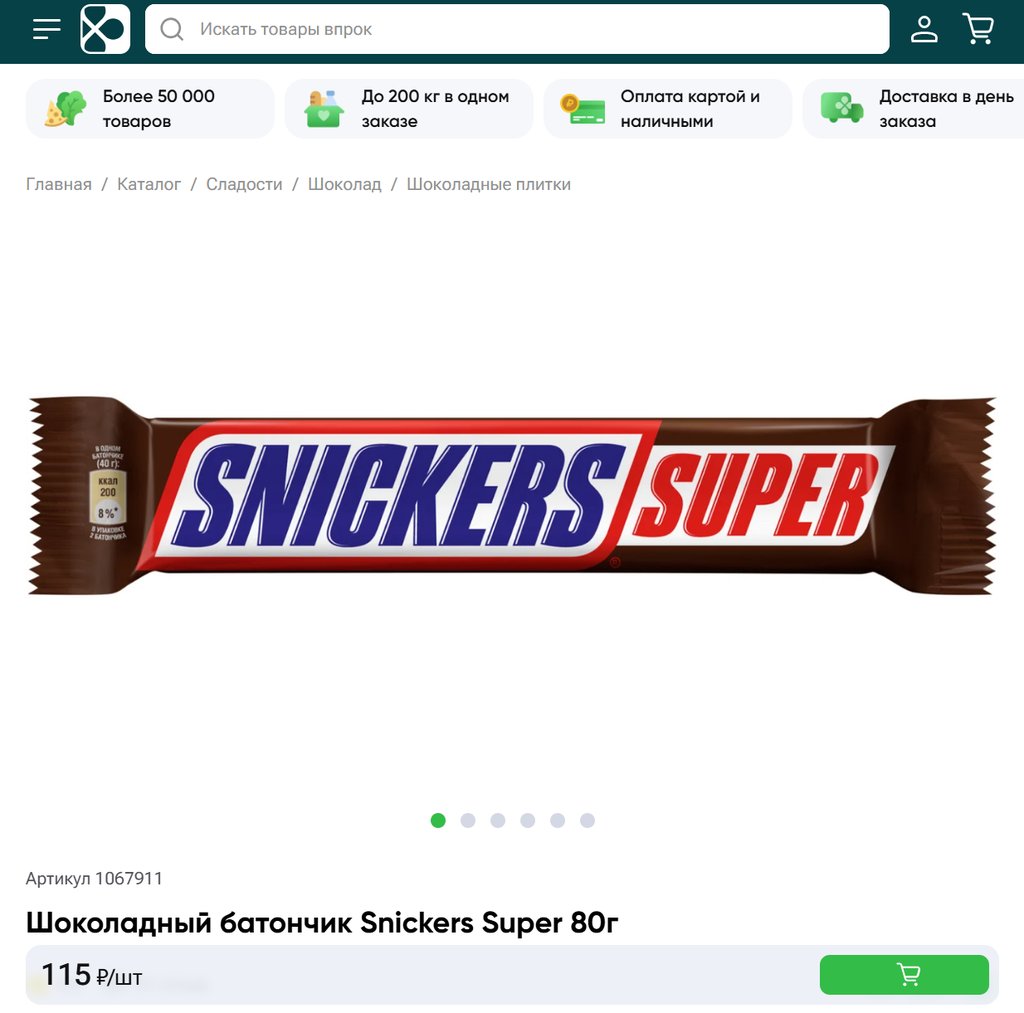Open the shopping cart in the header

tap(978, 29)
